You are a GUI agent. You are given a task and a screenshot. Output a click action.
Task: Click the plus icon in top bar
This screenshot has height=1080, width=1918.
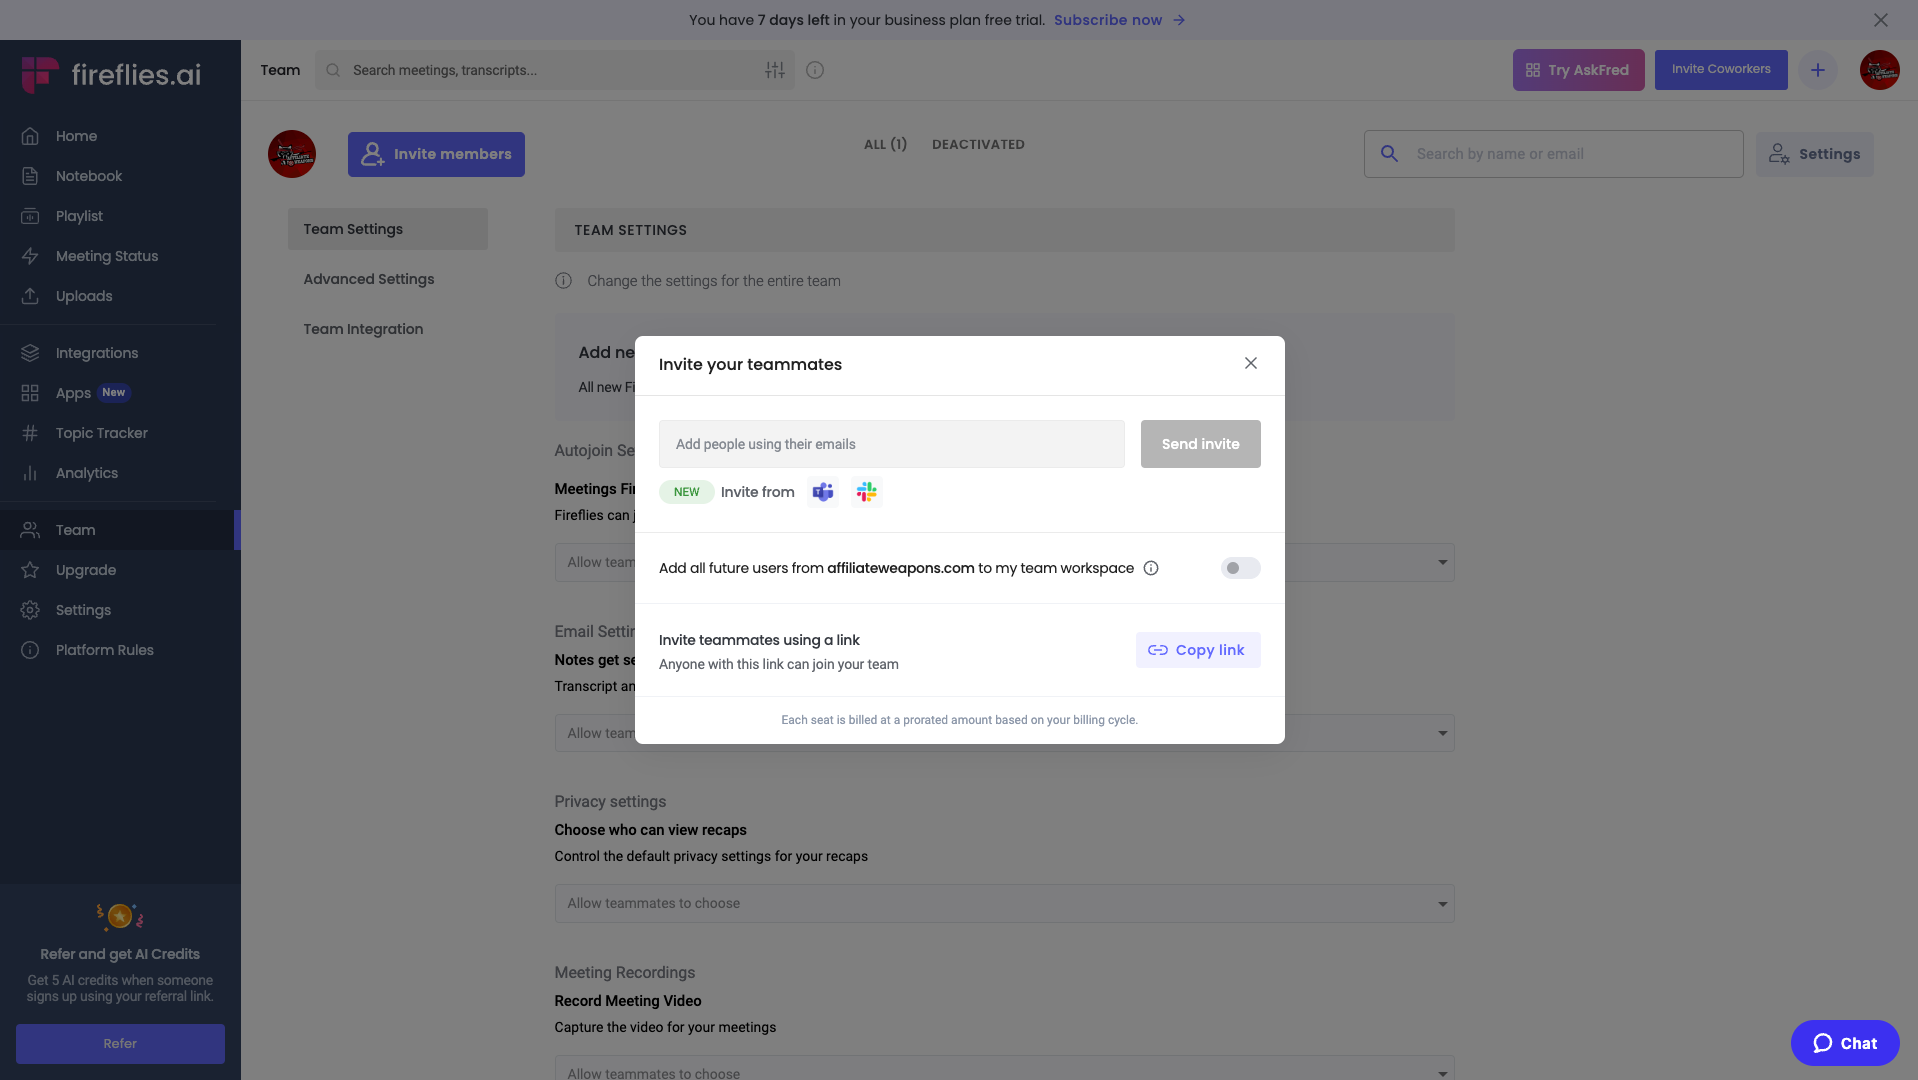pos(1817,70)
